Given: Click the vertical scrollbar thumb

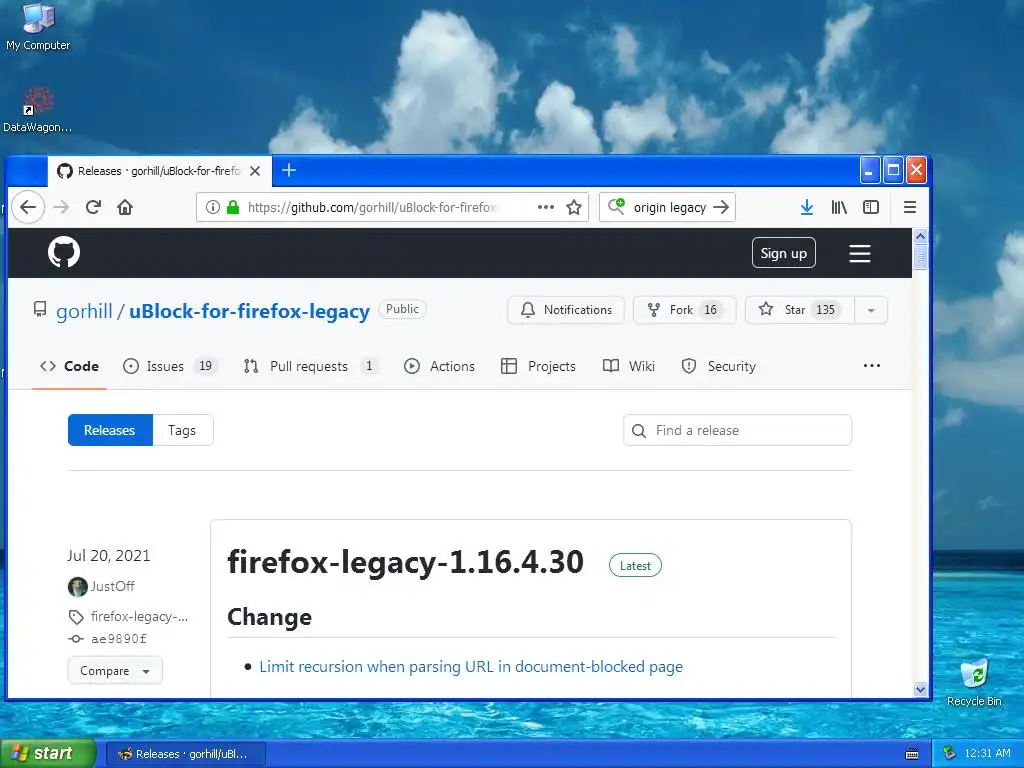Looking at the screenshot, I should coord(920,257).
